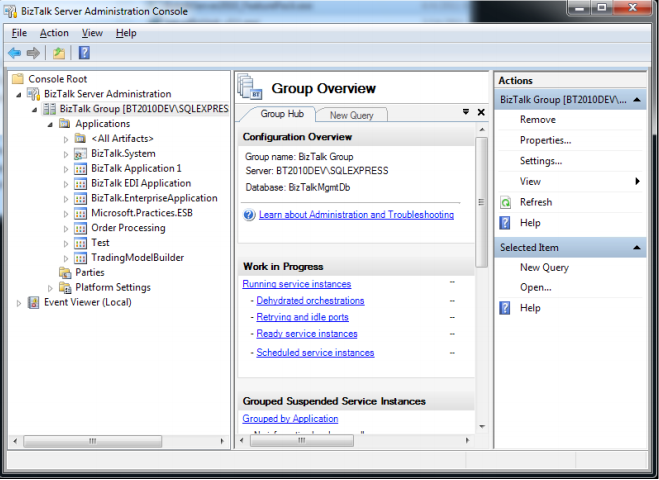Collapse the BizTalk Server Administration node

tap(19, 95)
